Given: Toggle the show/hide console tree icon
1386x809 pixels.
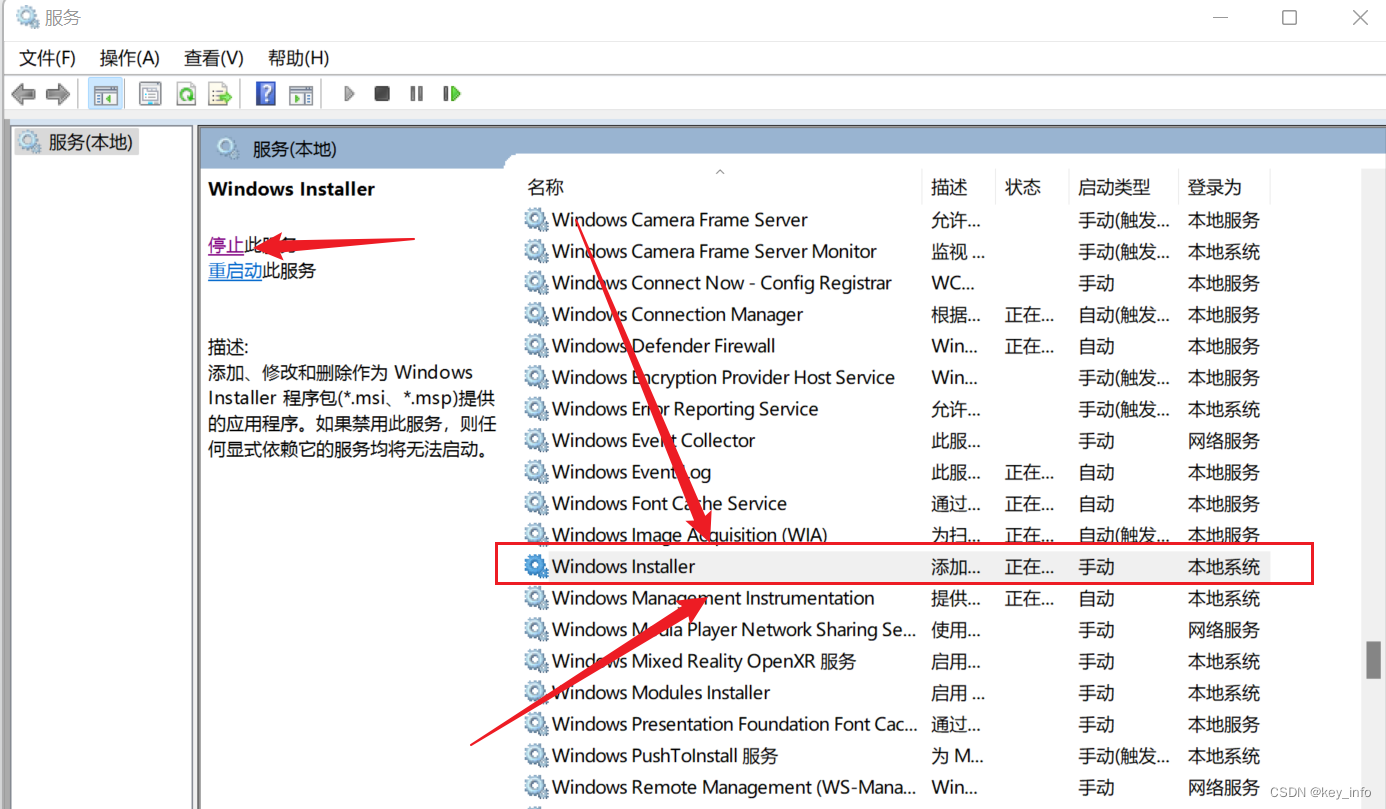Looking at the screenshot, I should point(106,94).
